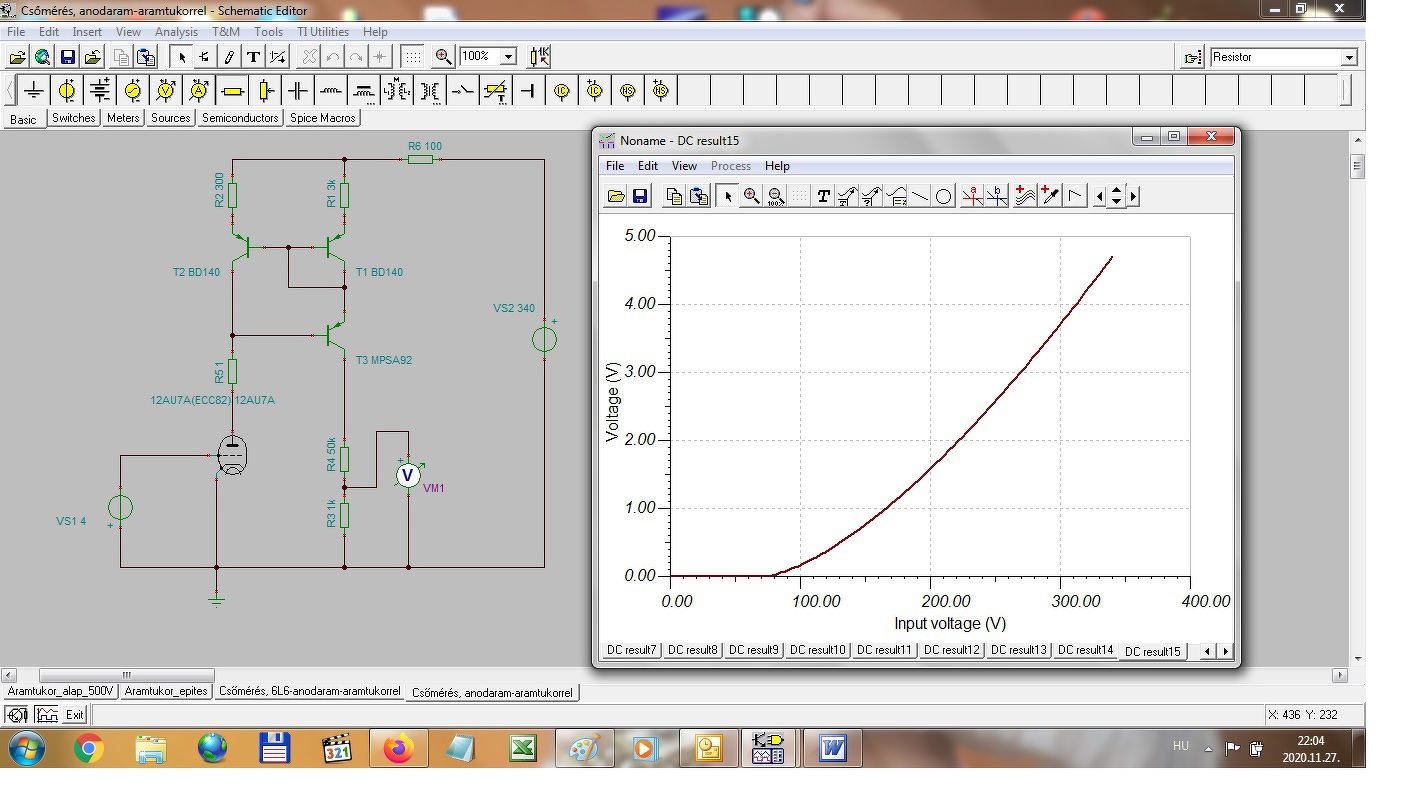
Task: Pick the Voltmeter component from toolbar
Action: pyautogui.click(x=166, y=91)
